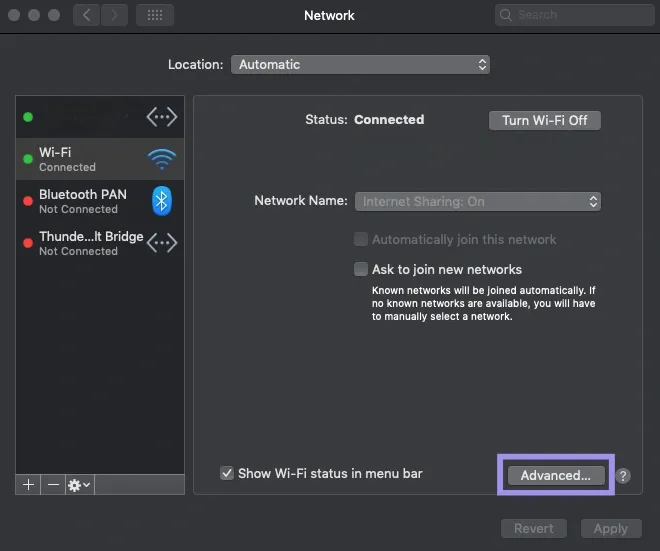Select Thunderbolt Bridge service
The height and width of the screenshot is (551, 660).
point(100,243)
